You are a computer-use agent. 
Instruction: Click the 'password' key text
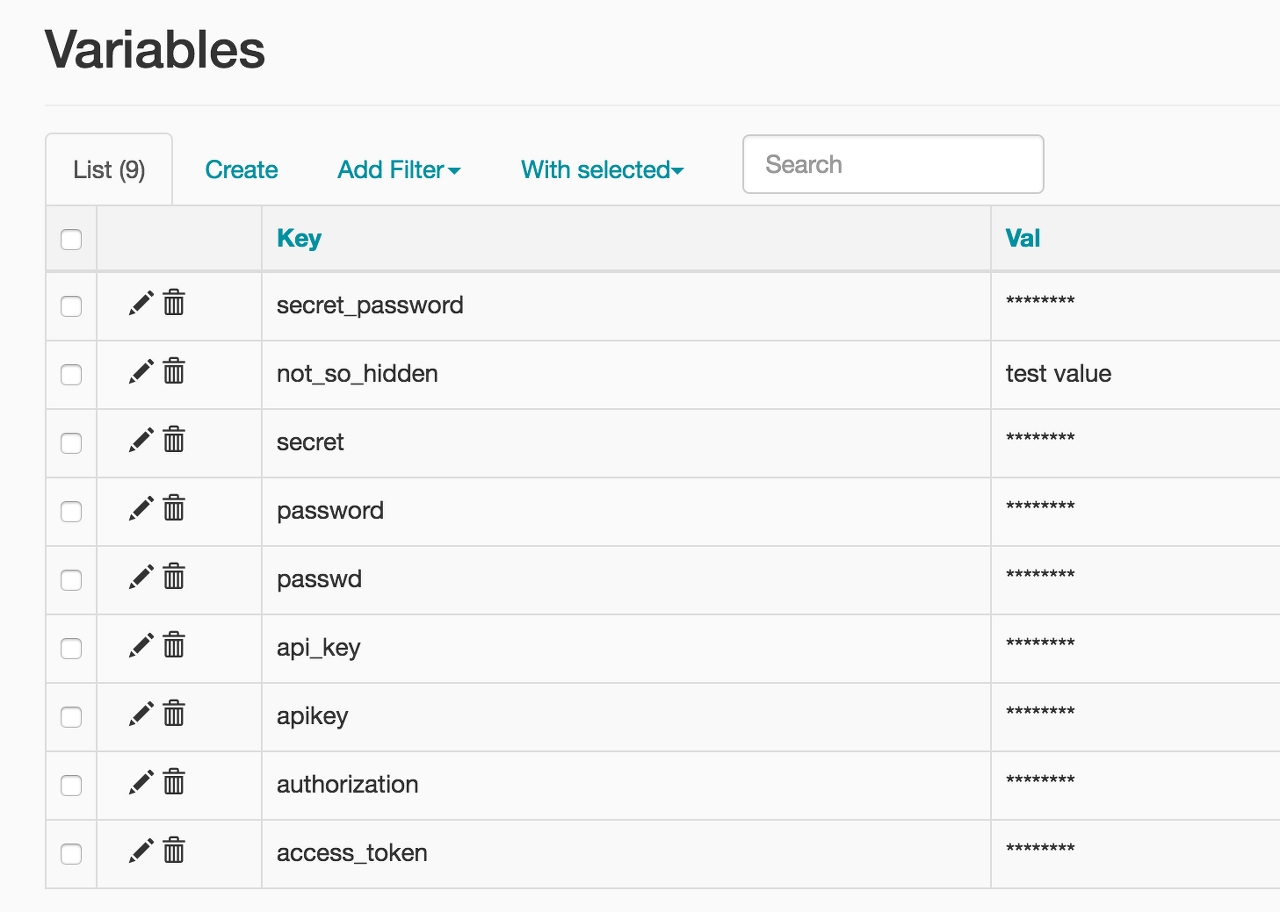330,510
